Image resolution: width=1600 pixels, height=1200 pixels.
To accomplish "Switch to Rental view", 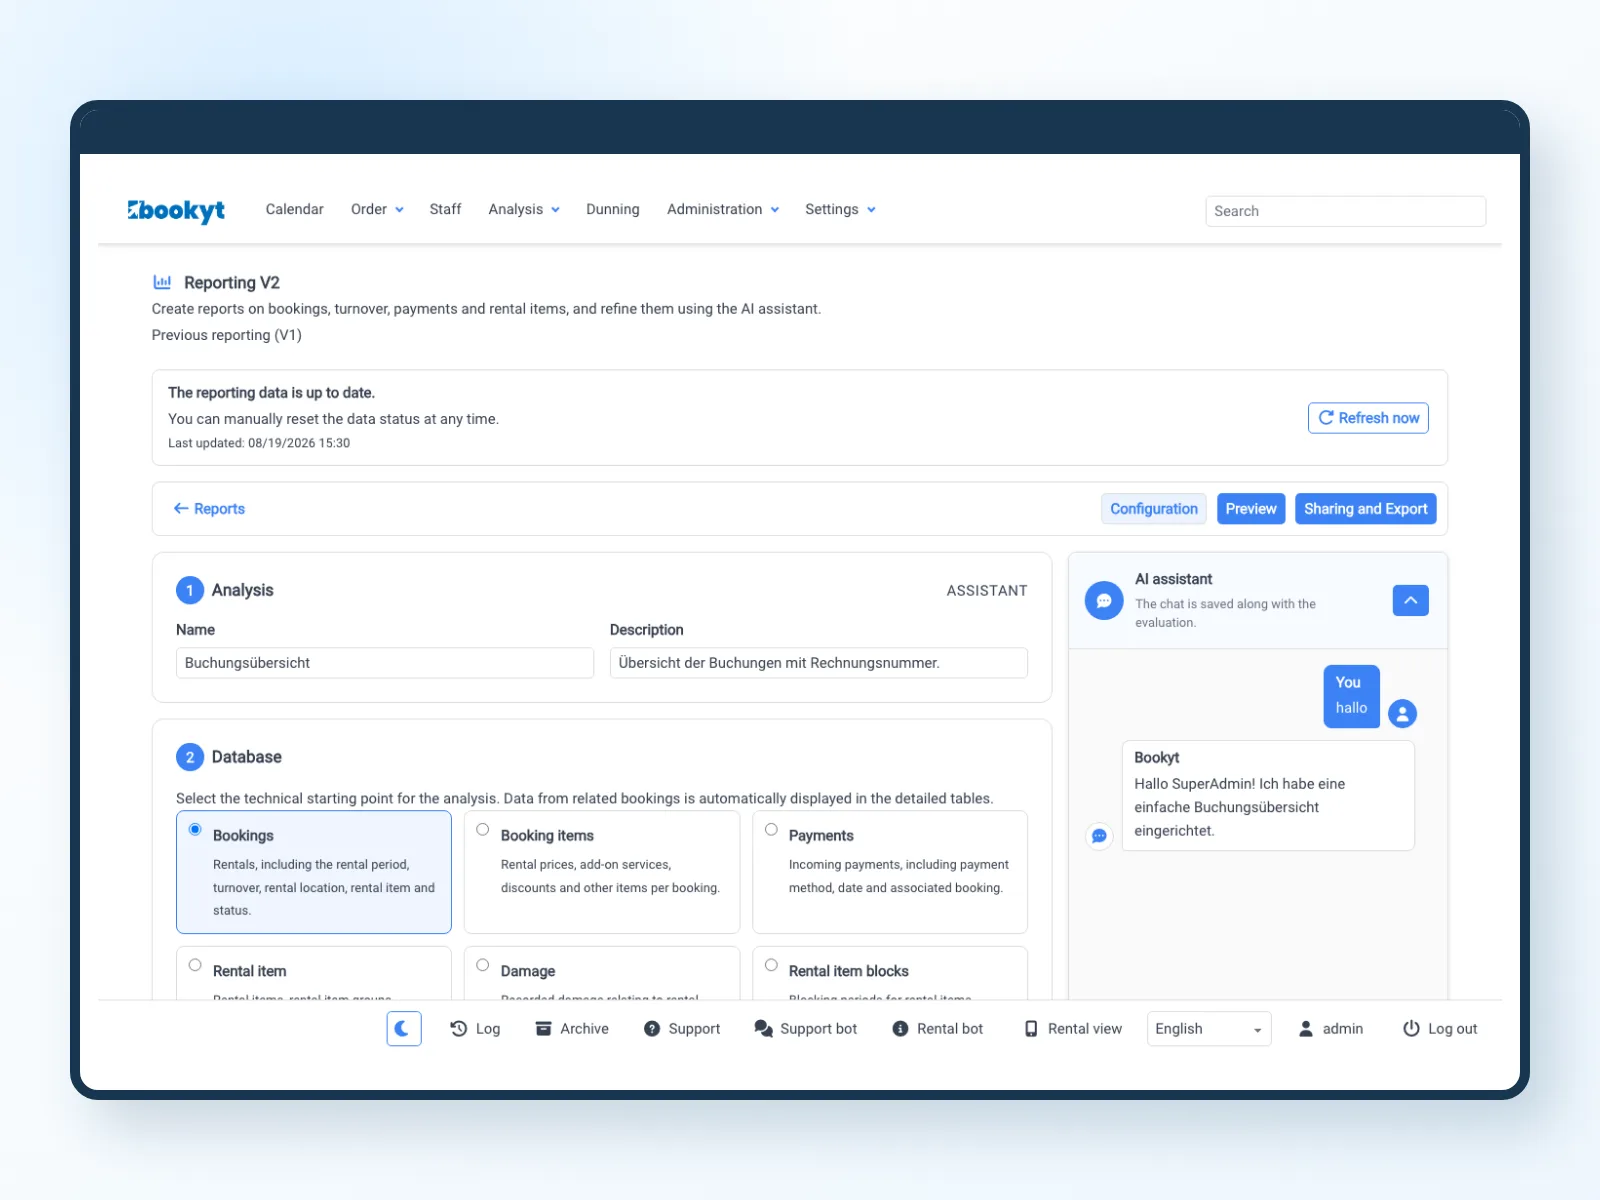I will [x=1073, y=1028].
